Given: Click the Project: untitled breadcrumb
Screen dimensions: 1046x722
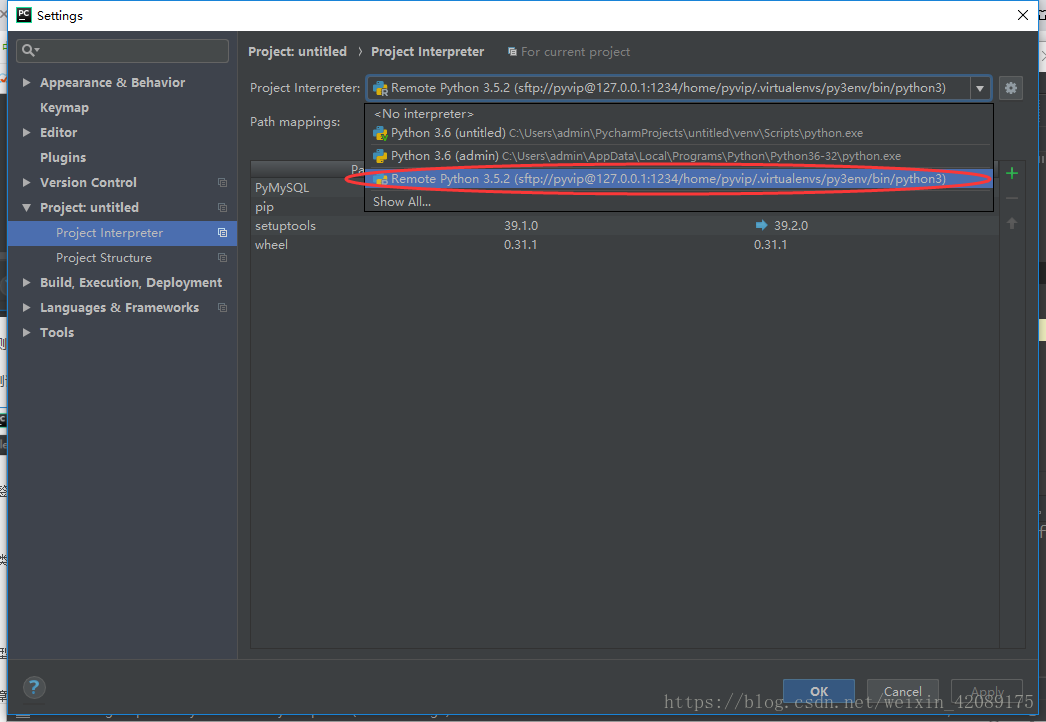Looking at the screenshot, I should click(x=298, y=51).
